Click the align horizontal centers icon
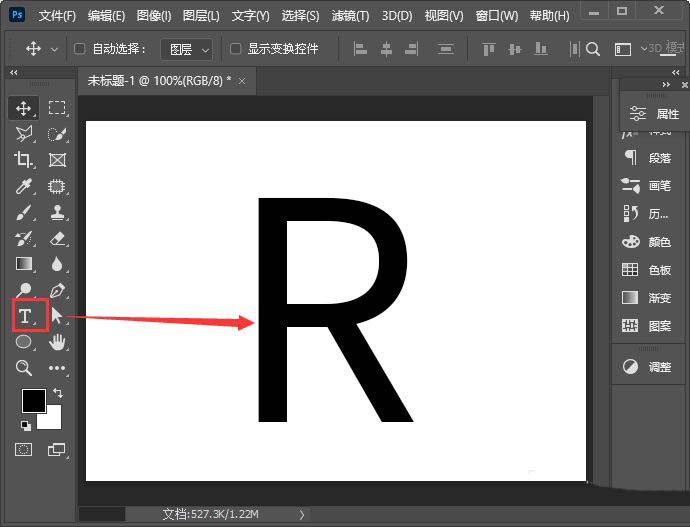Image resolution: width=690 pixels, height=527 pixels. 386,49
